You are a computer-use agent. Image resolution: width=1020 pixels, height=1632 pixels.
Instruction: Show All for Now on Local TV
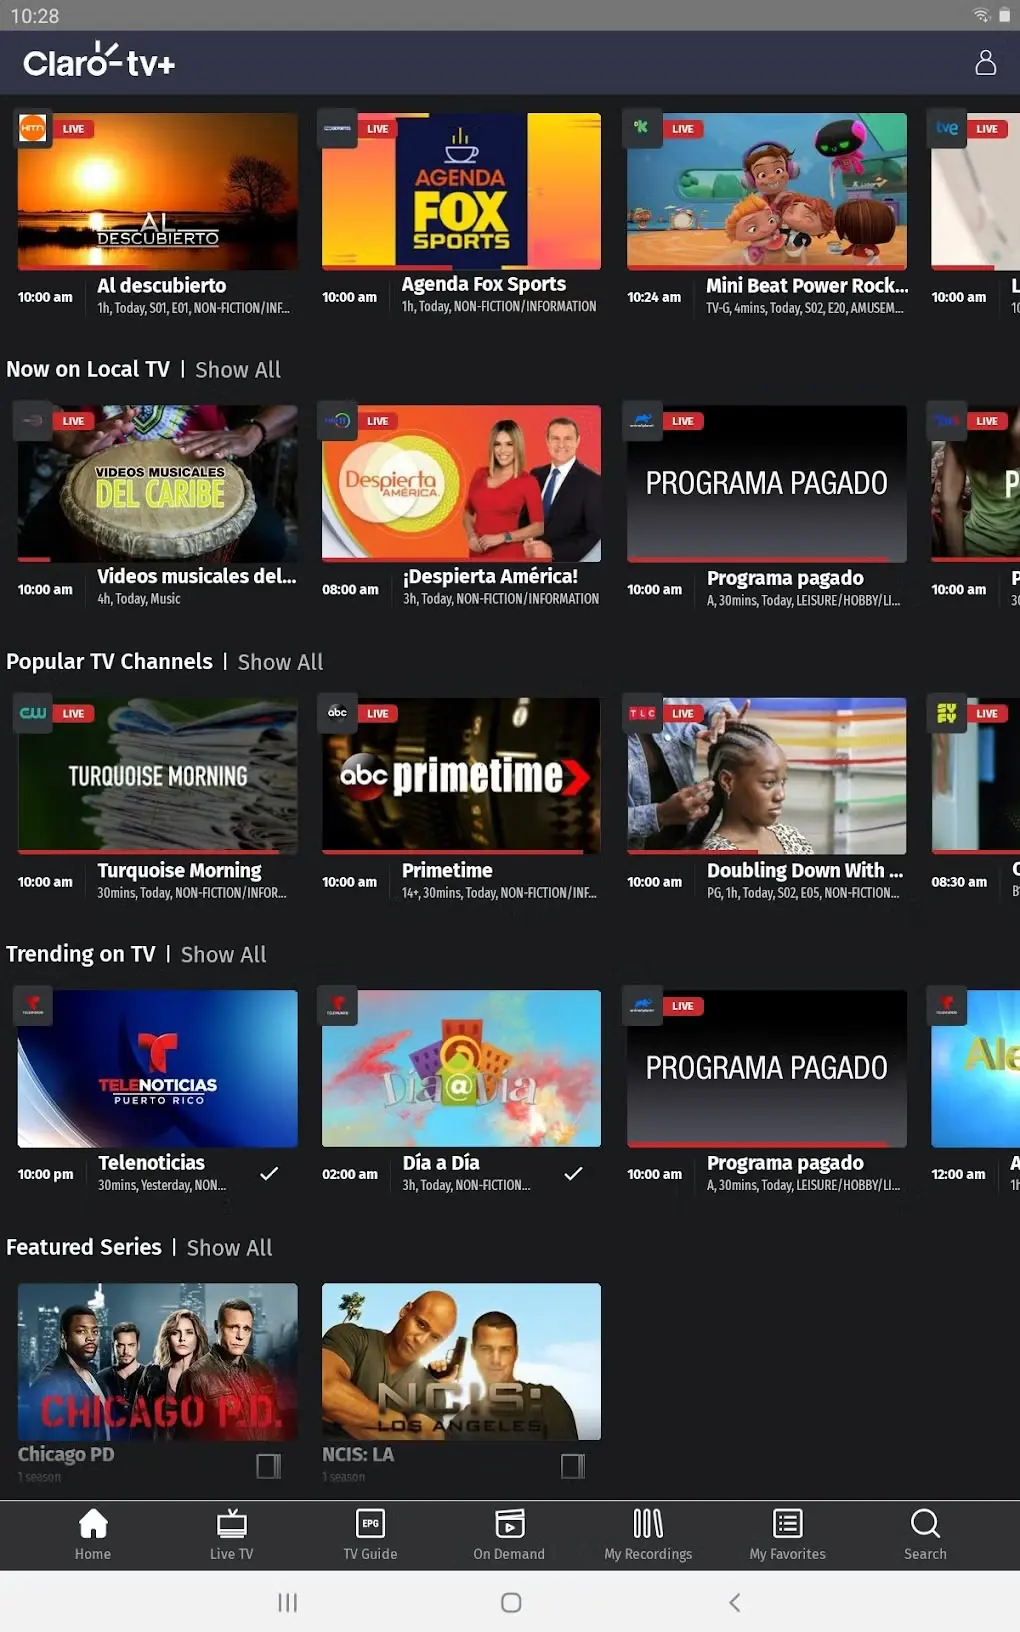point(238,370)
